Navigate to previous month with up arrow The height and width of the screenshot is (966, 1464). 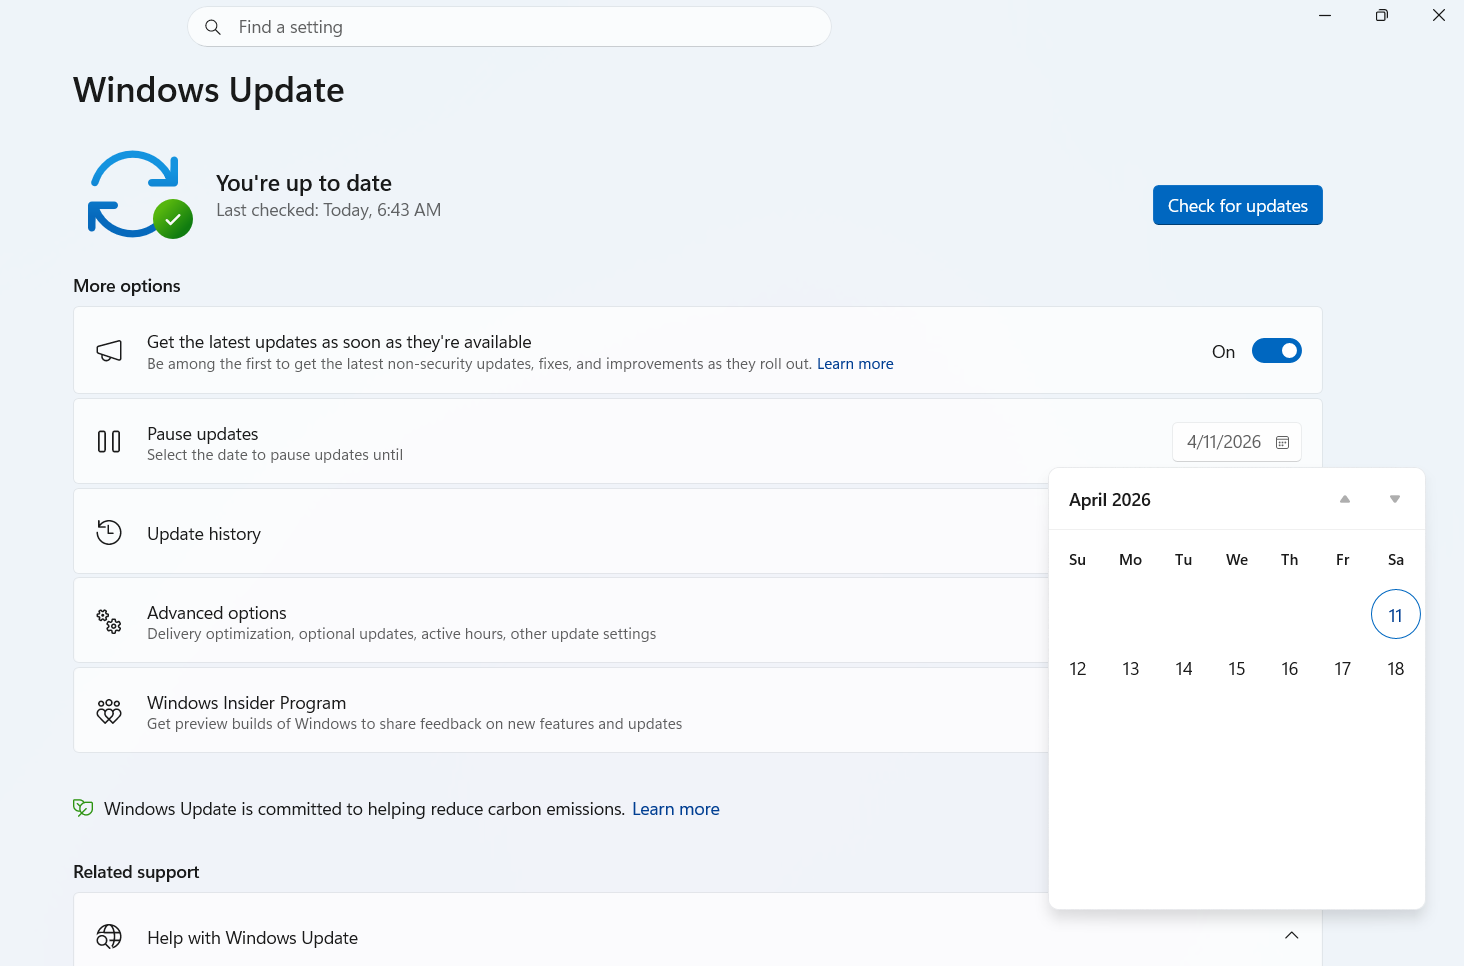click(1345, 498)
